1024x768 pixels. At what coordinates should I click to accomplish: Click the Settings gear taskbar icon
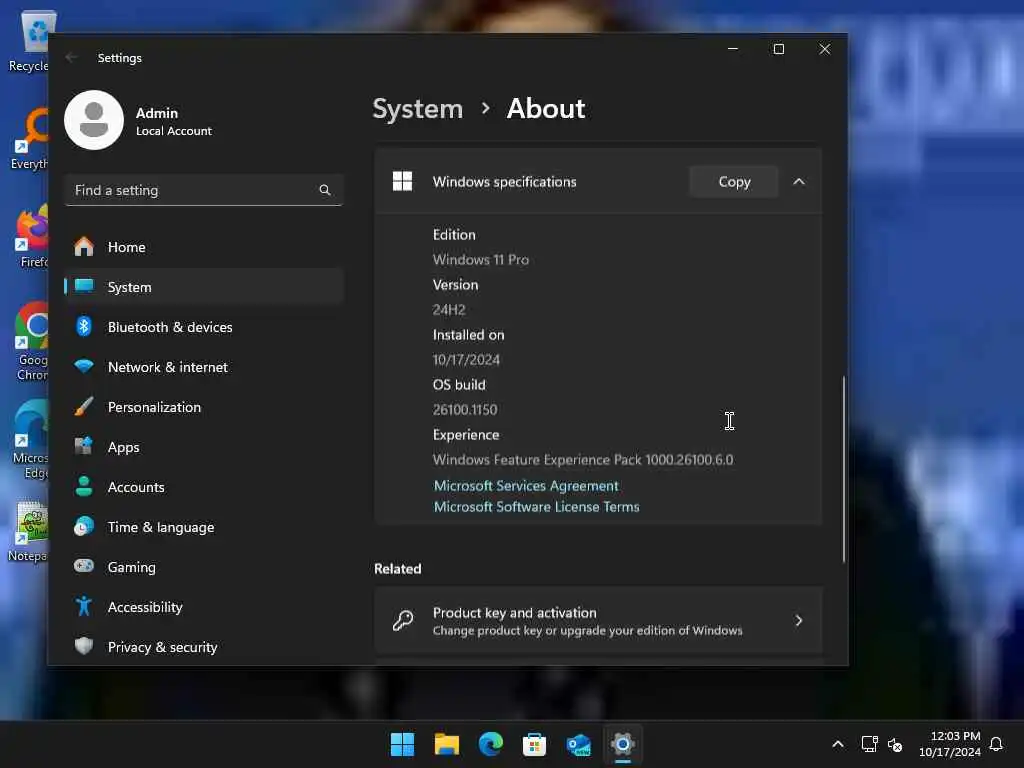point(623,744)
